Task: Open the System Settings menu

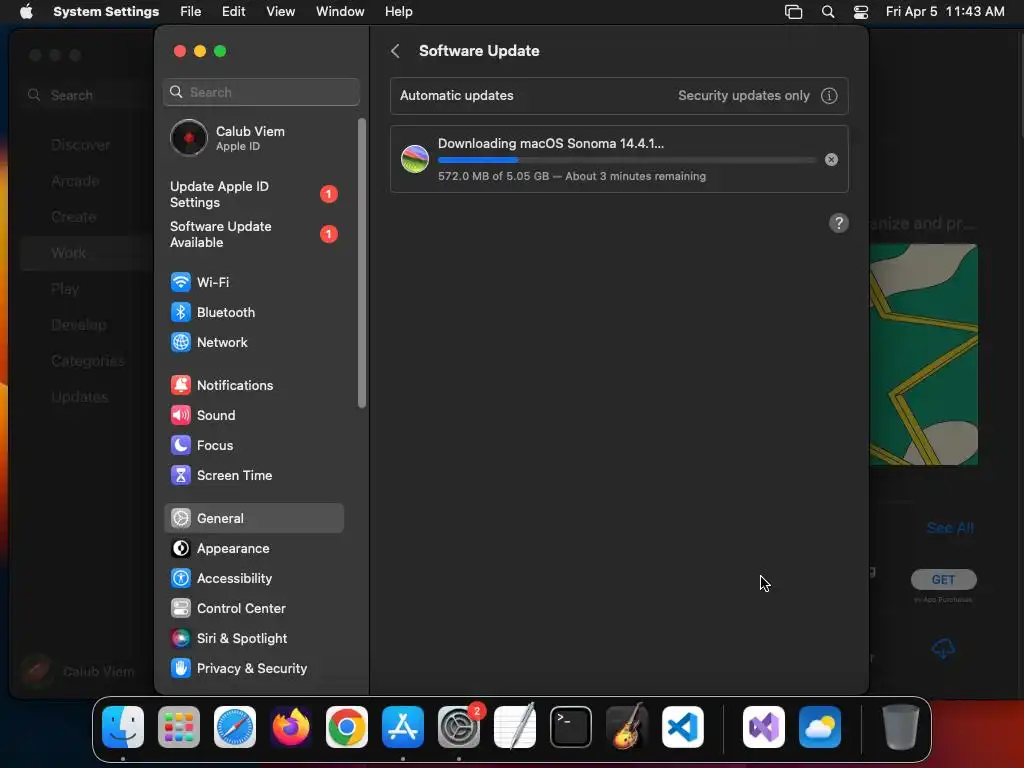Action: pyautogui.click(x=106, y=12)
